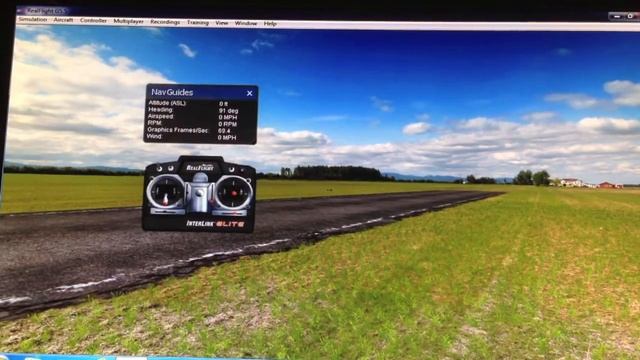
Task: Open the Controller menu
Action: coord(93,20)
